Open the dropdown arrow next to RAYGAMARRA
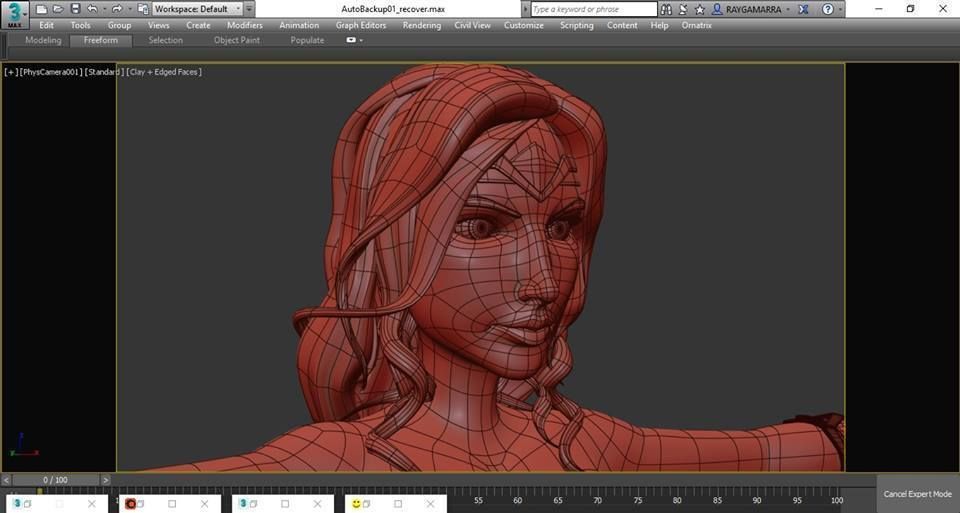960x513 pixels. 789,9
